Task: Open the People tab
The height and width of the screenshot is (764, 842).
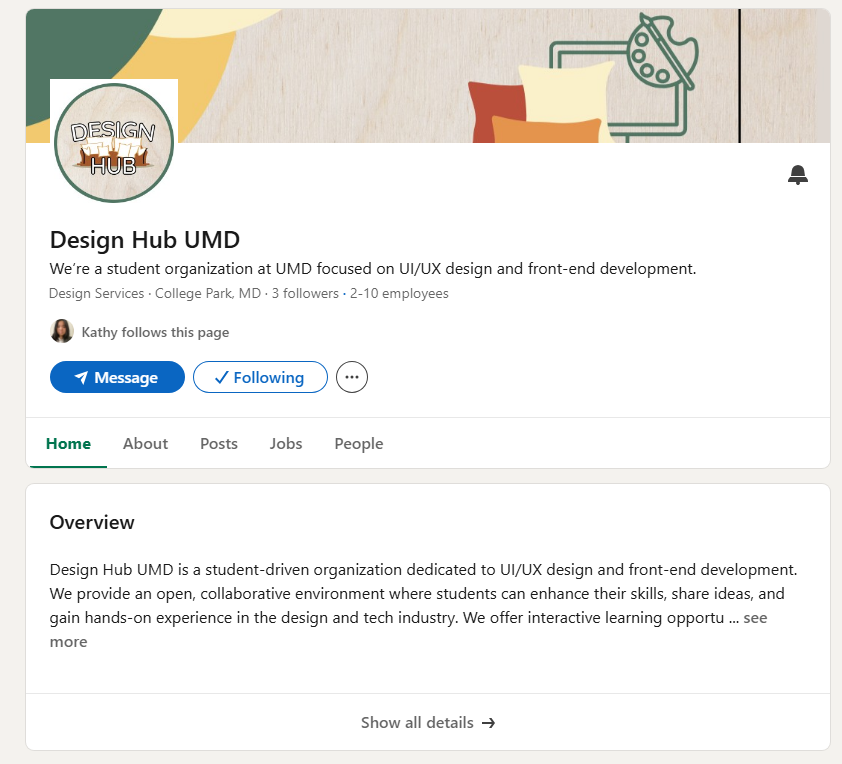Action: (x=359, y=443)
